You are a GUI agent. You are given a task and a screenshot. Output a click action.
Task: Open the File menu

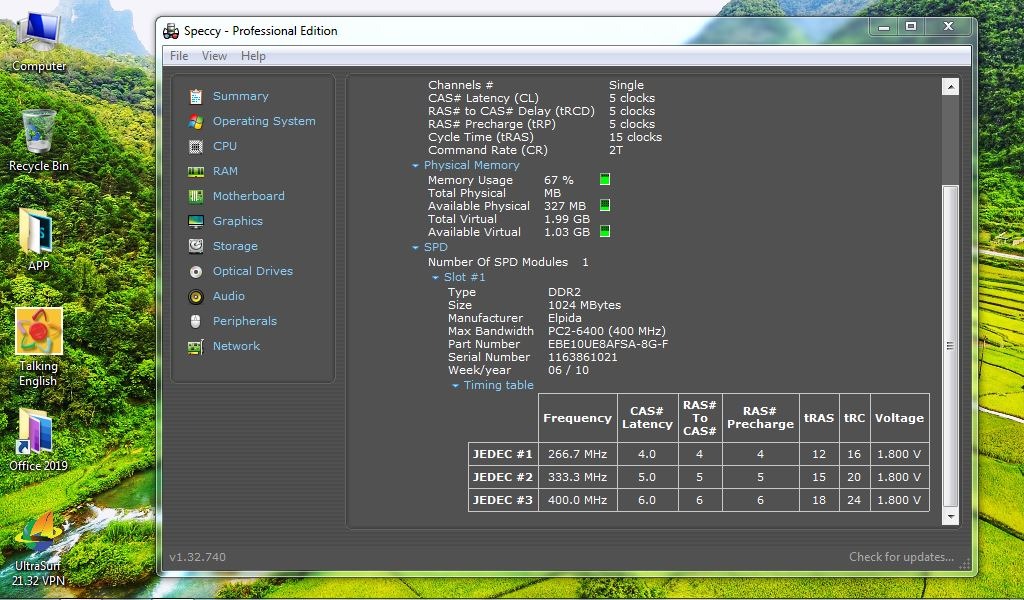pyautogui.click(x=179, y=56)
